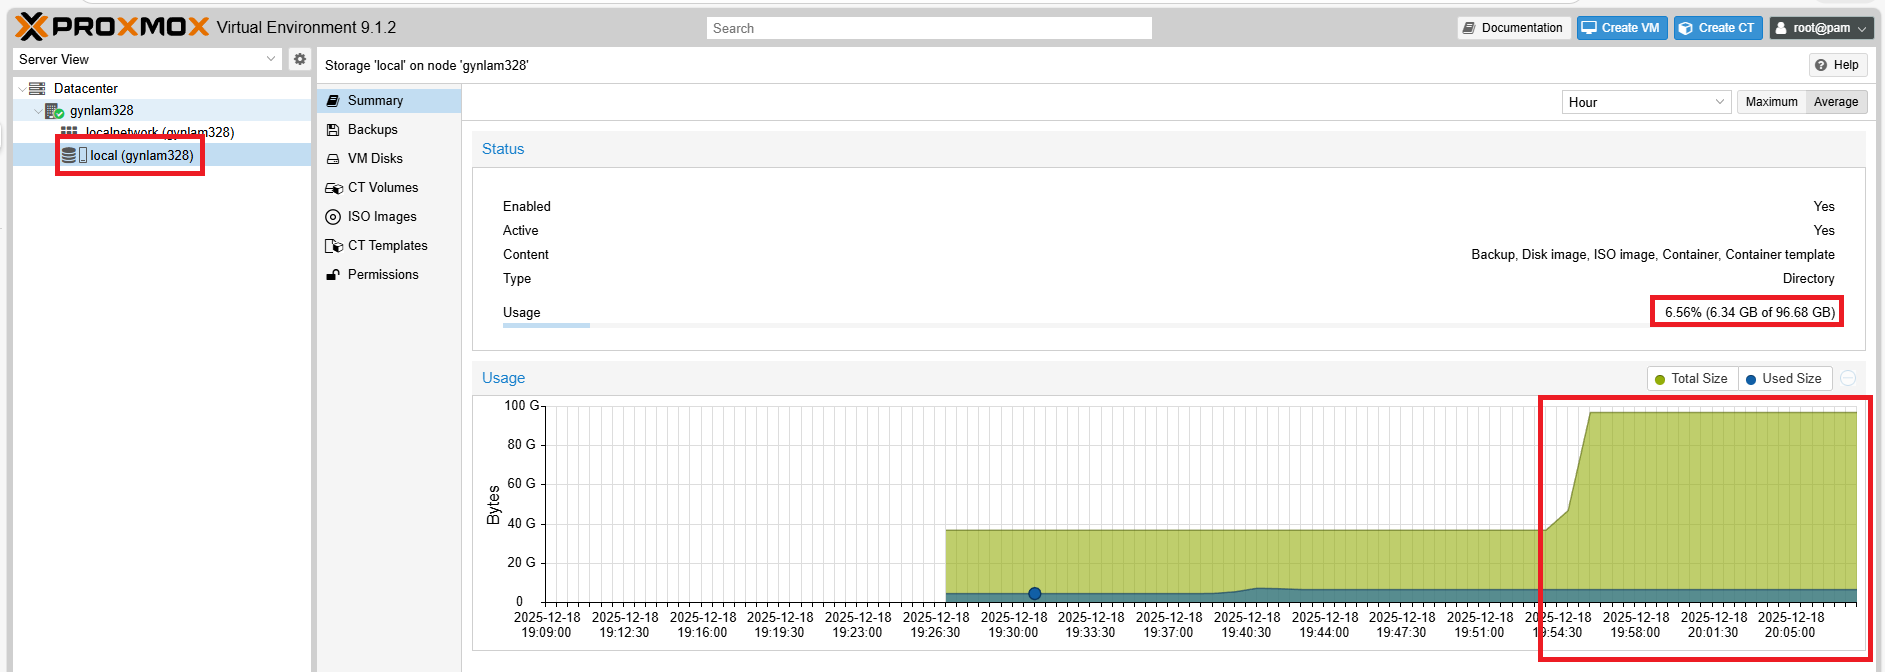Viewport: 1885px width, 672px height.
Task: Click the local storage database icon
Action: coord(69,155)
